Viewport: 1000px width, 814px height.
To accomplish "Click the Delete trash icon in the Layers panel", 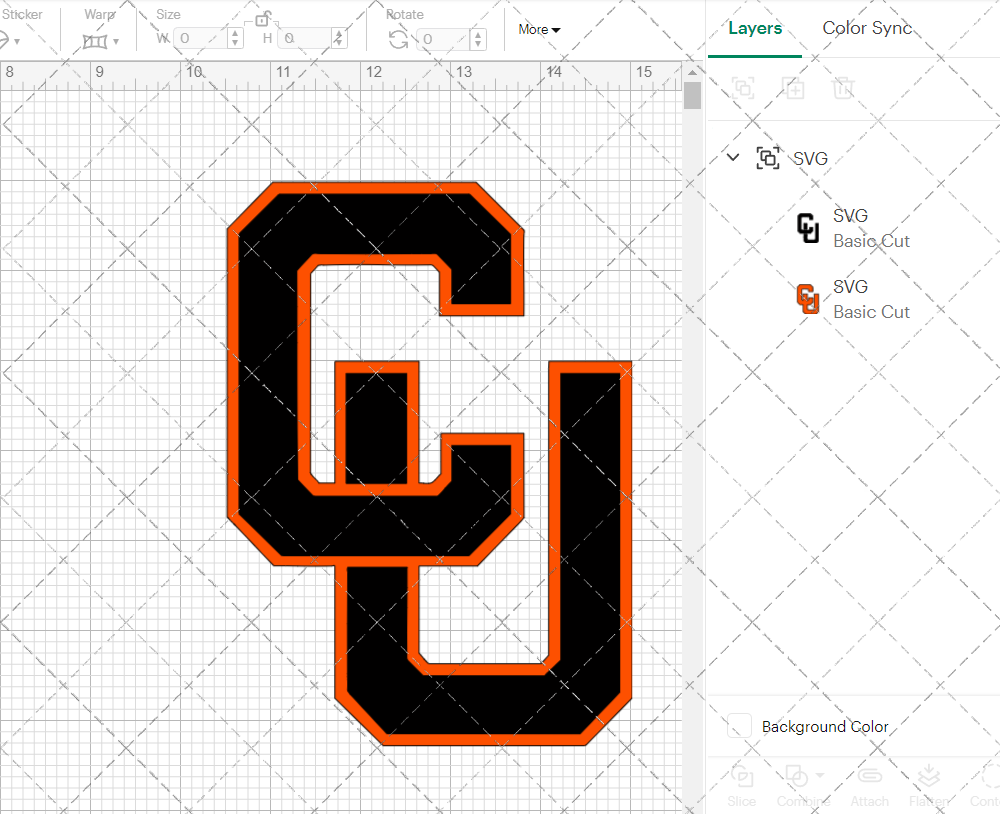I will [843, 88].
